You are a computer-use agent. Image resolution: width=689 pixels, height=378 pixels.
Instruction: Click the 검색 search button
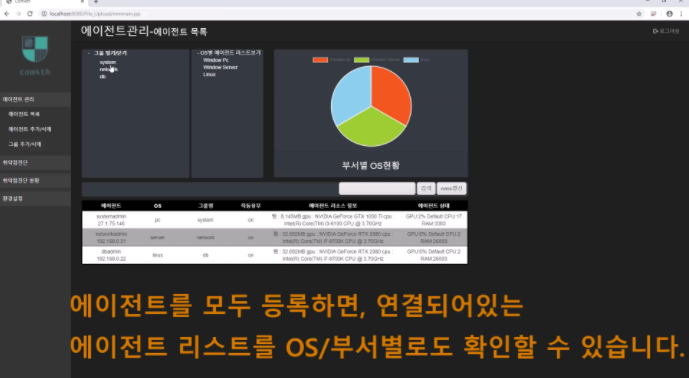[x=426, y=189]
